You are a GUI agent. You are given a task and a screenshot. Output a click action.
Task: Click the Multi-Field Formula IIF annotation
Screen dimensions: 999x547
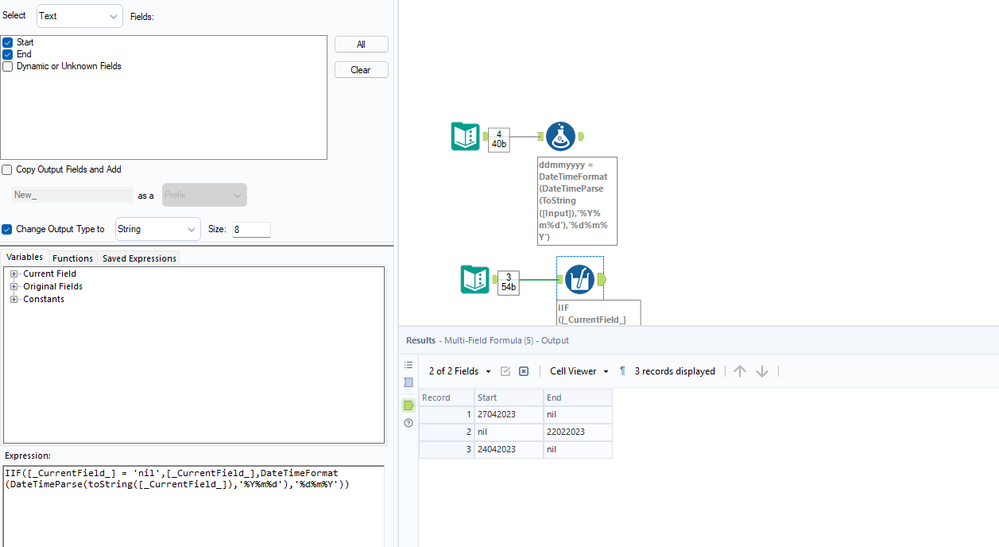598,313
